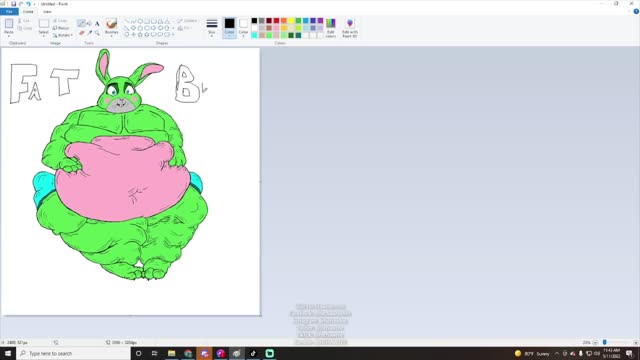Switch to the Home tab
640x360 pixels.
coord(28,11)
